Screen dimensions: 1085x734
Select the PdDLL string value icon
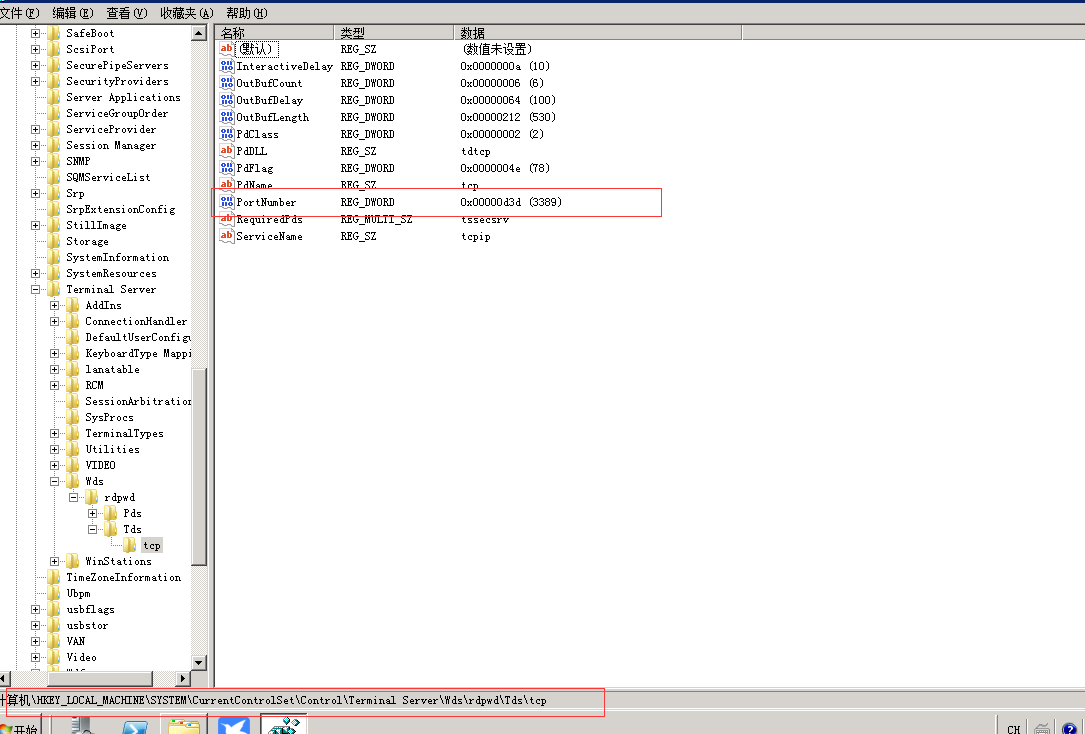pos(227,151)
